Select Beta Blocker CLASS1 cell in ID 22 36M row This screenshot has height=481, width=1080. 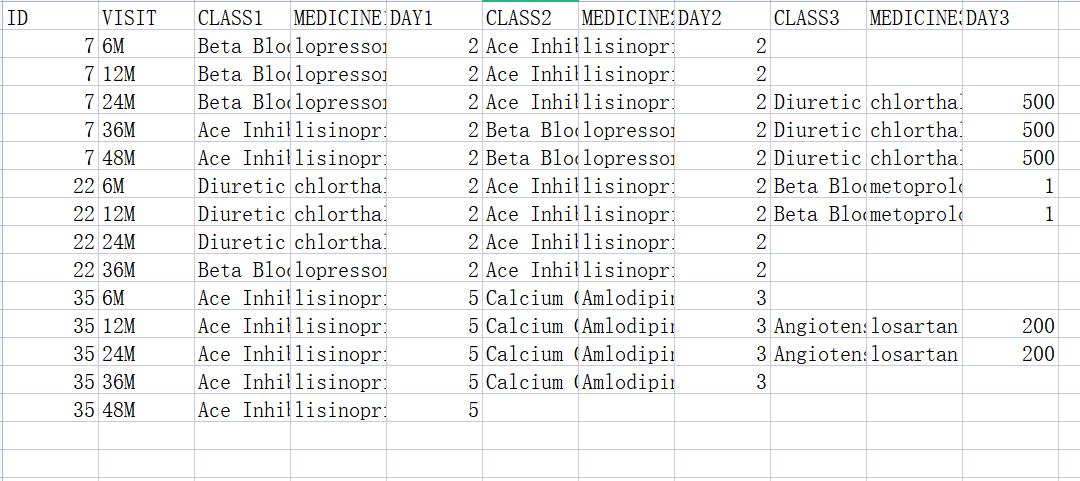click(x=242, y=270)
